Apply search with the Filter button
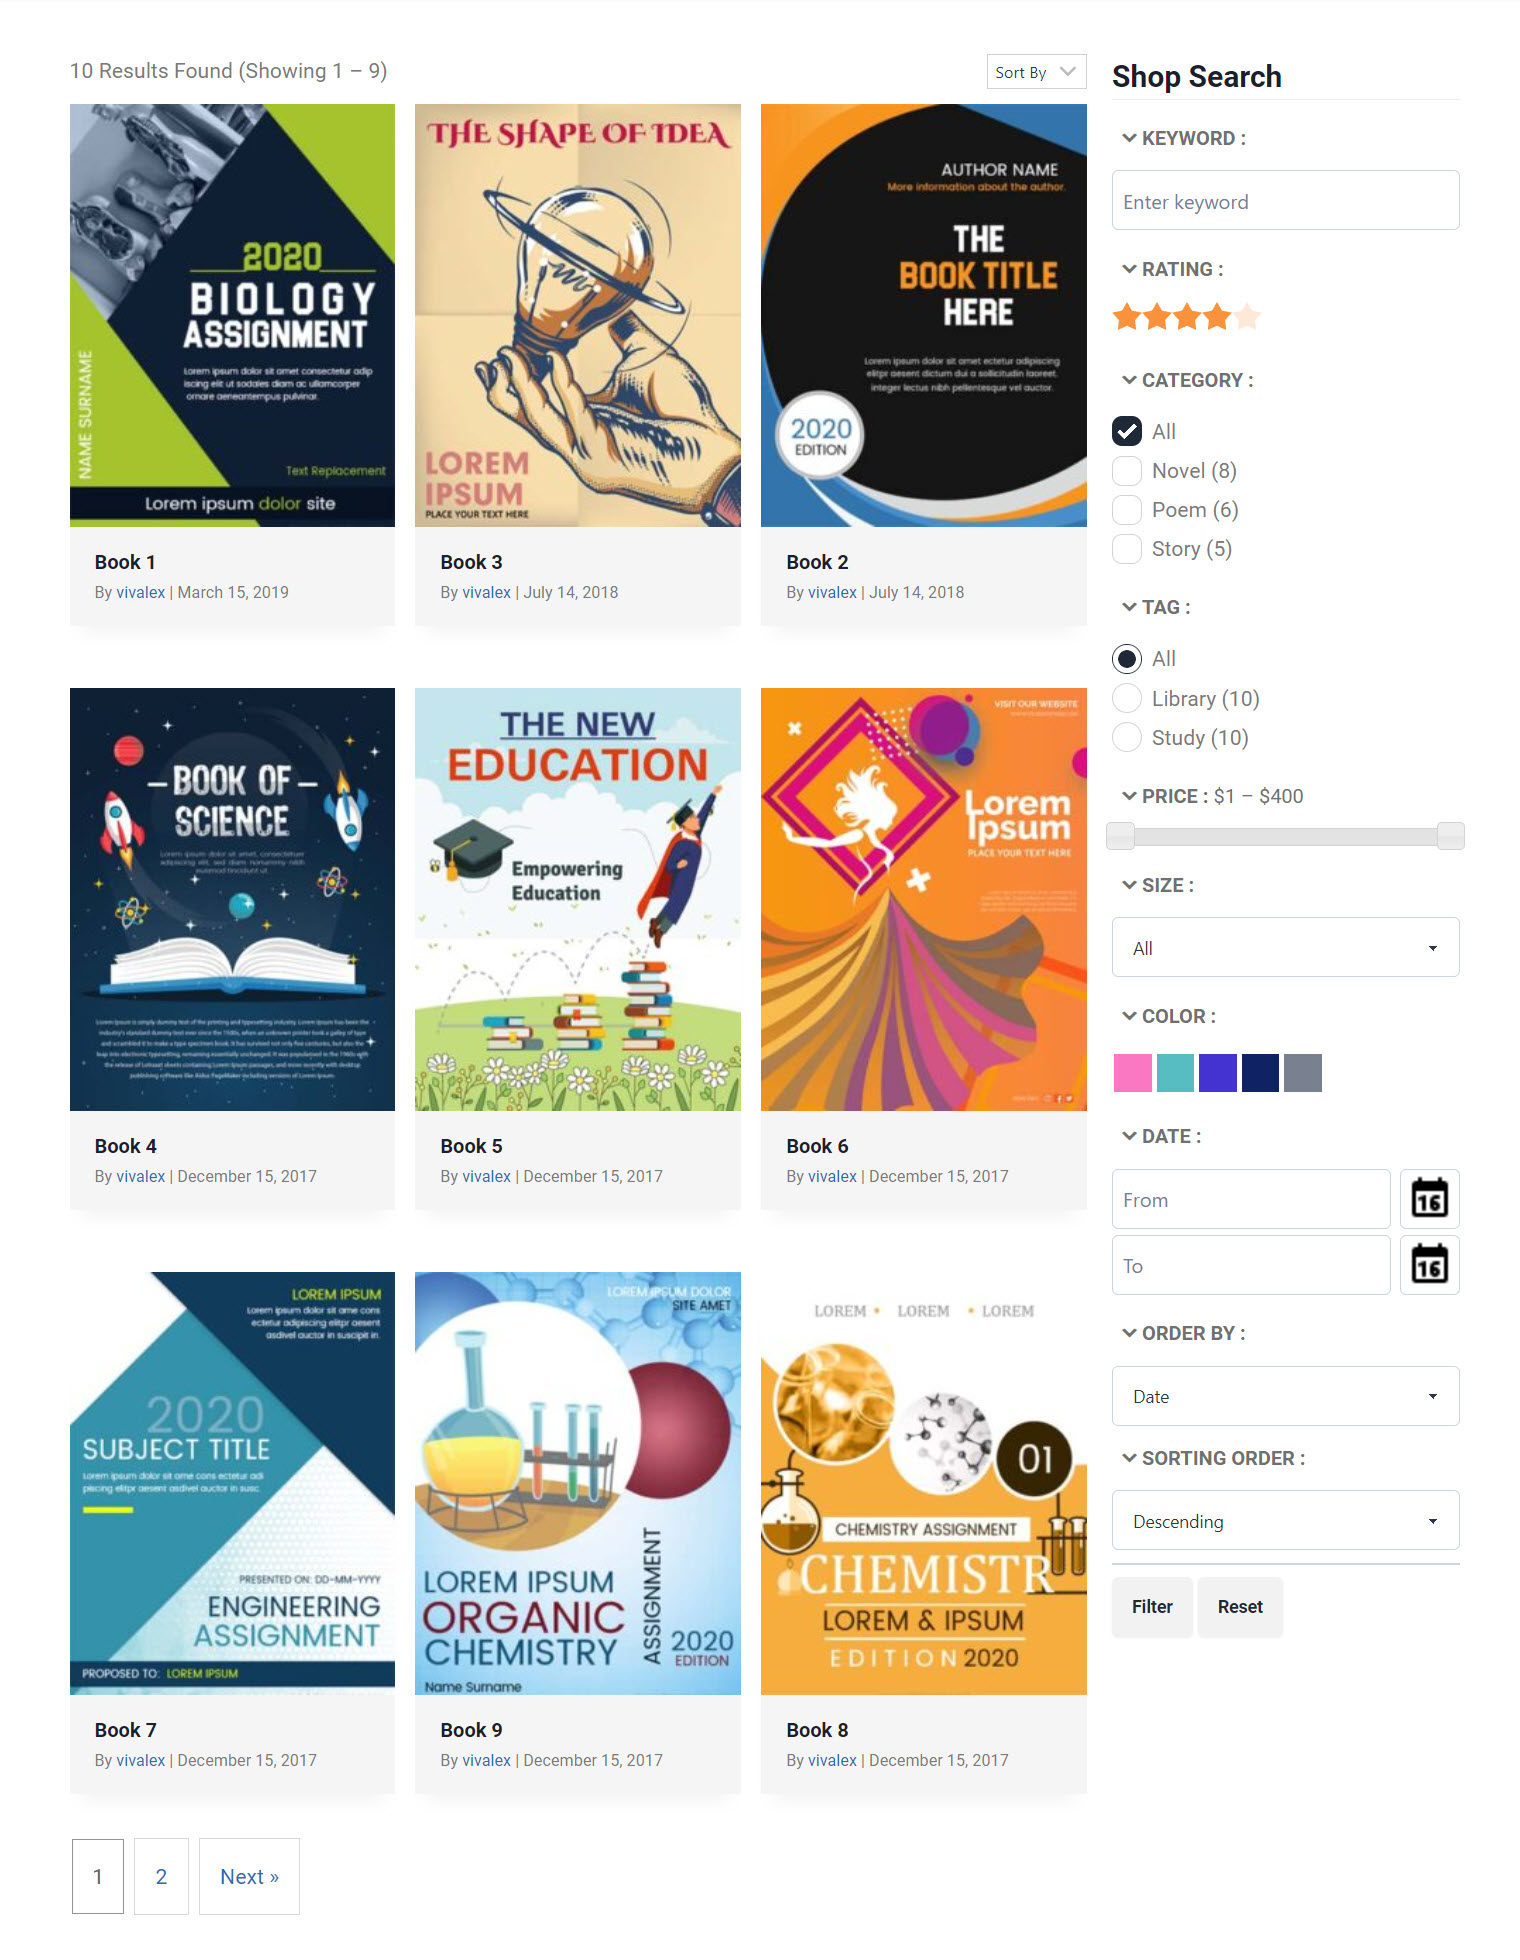The image size is (1520, 1960). pyautogui.click(x=1152, y=1606)
